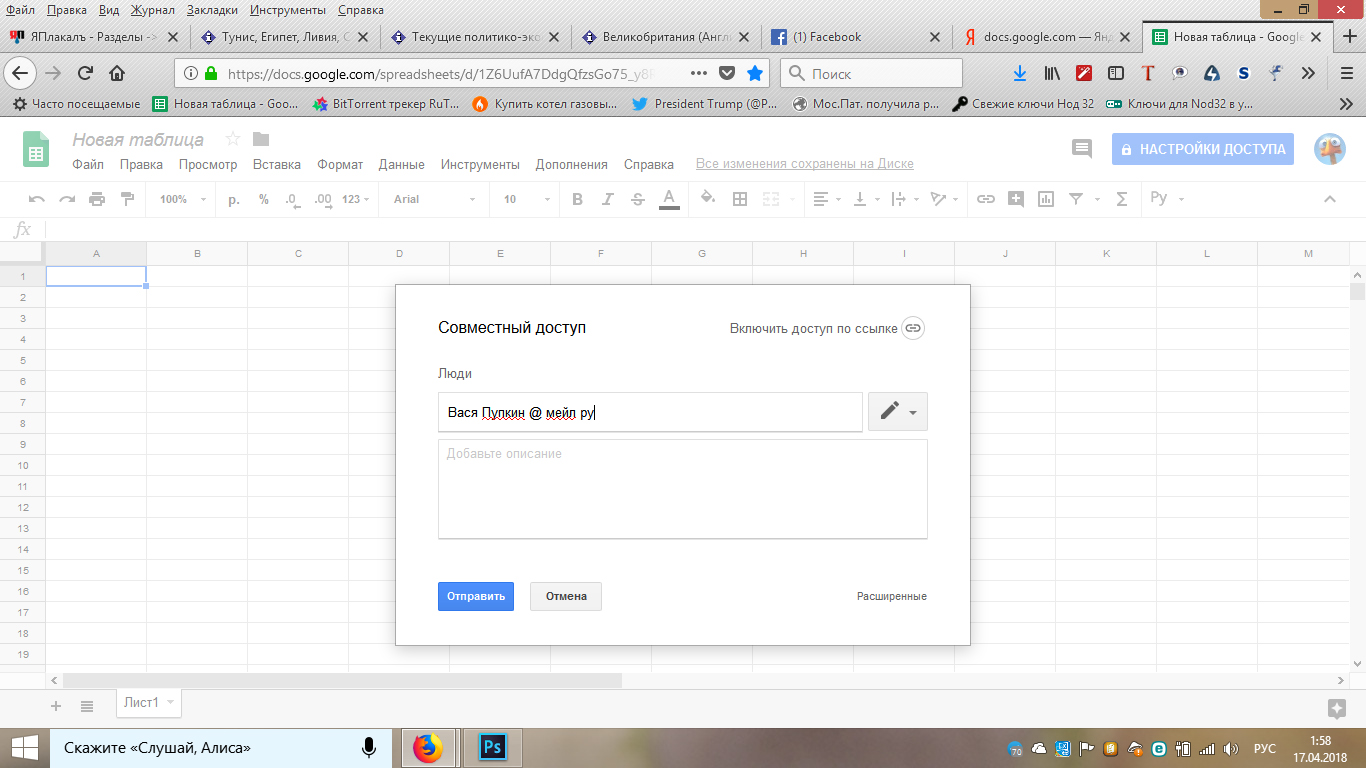
Task: Click the horizontal scrollbar of the sheet
Action: point(342,680)
